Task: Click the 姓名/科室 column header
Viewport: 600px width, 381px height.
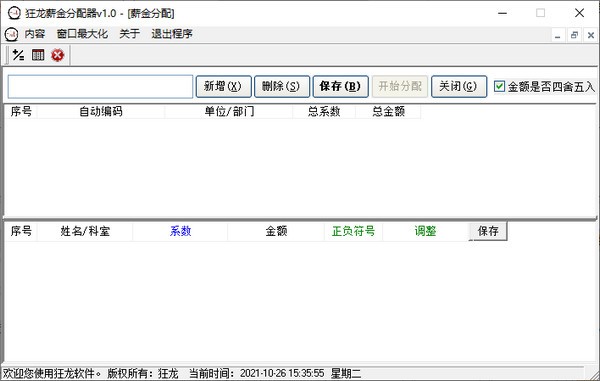Action: point(85,231)
